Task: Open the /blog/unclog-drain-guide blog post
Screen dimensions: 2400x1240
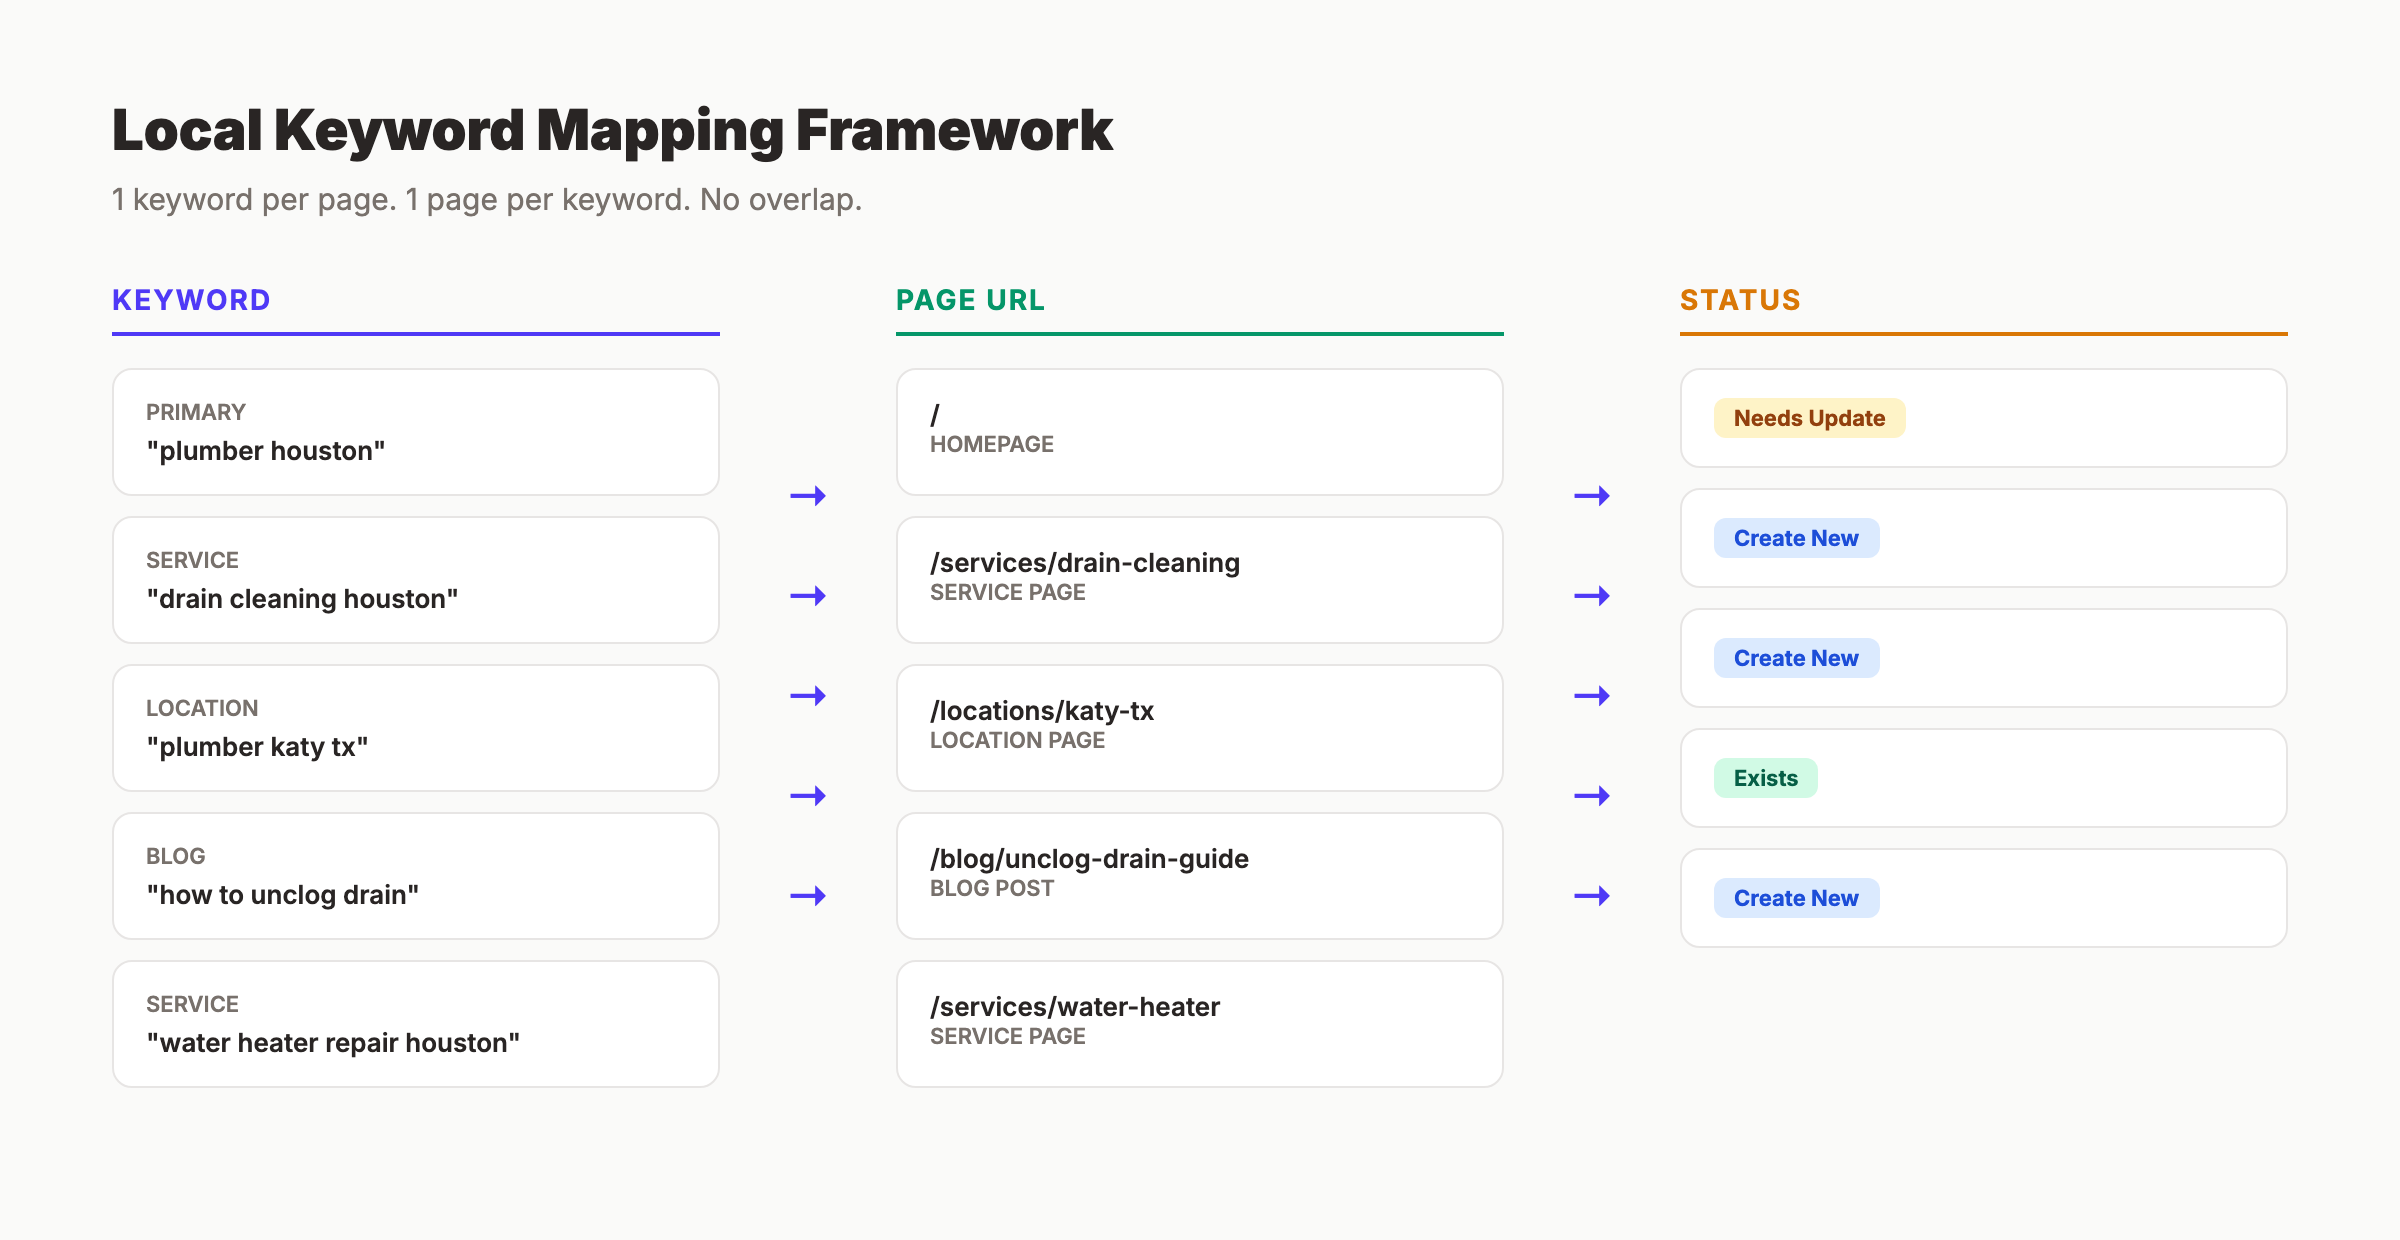Action: tap(1197, 875)
